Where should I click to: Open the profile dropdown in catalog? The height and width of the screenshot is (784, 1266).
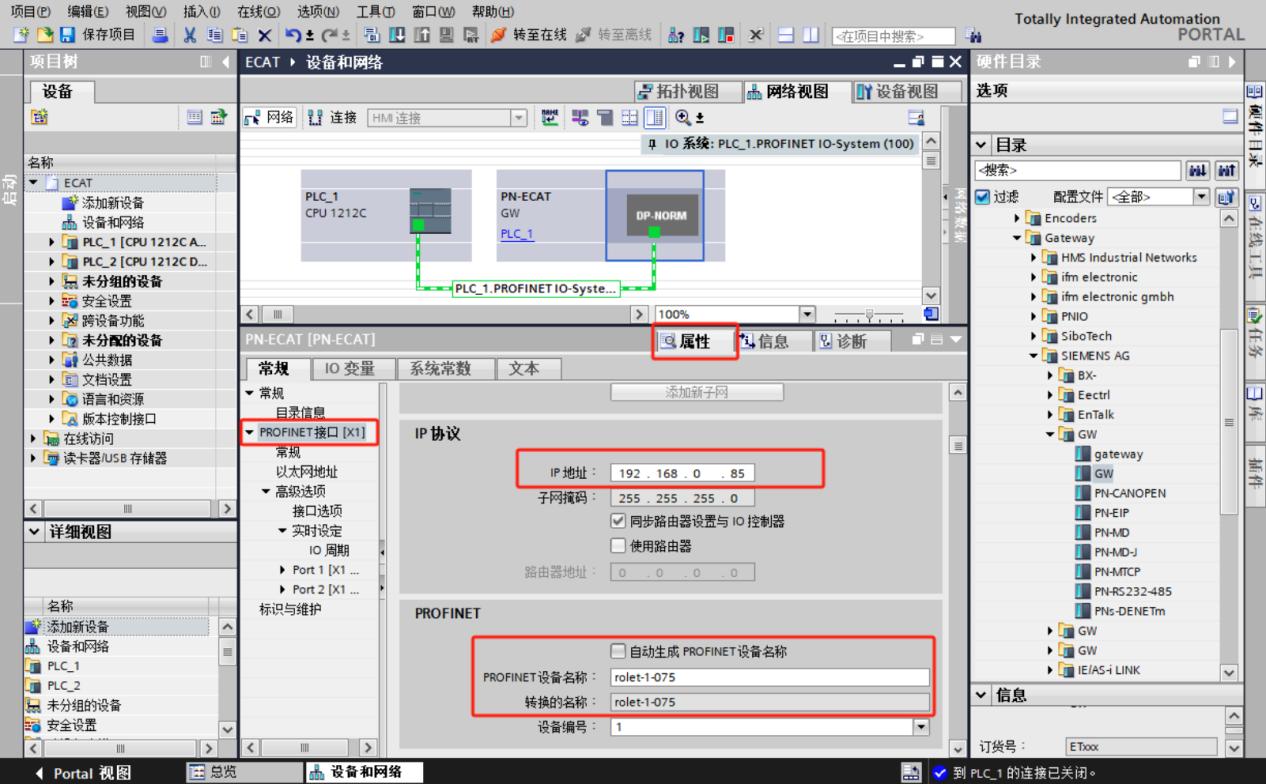point(1203,197)
